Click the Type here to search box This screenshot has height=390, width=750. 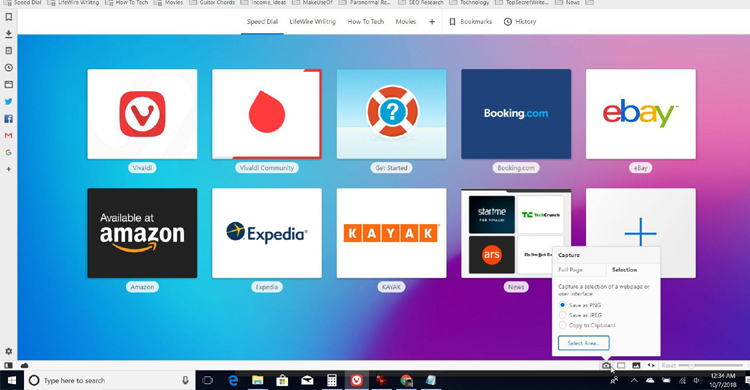109,380
